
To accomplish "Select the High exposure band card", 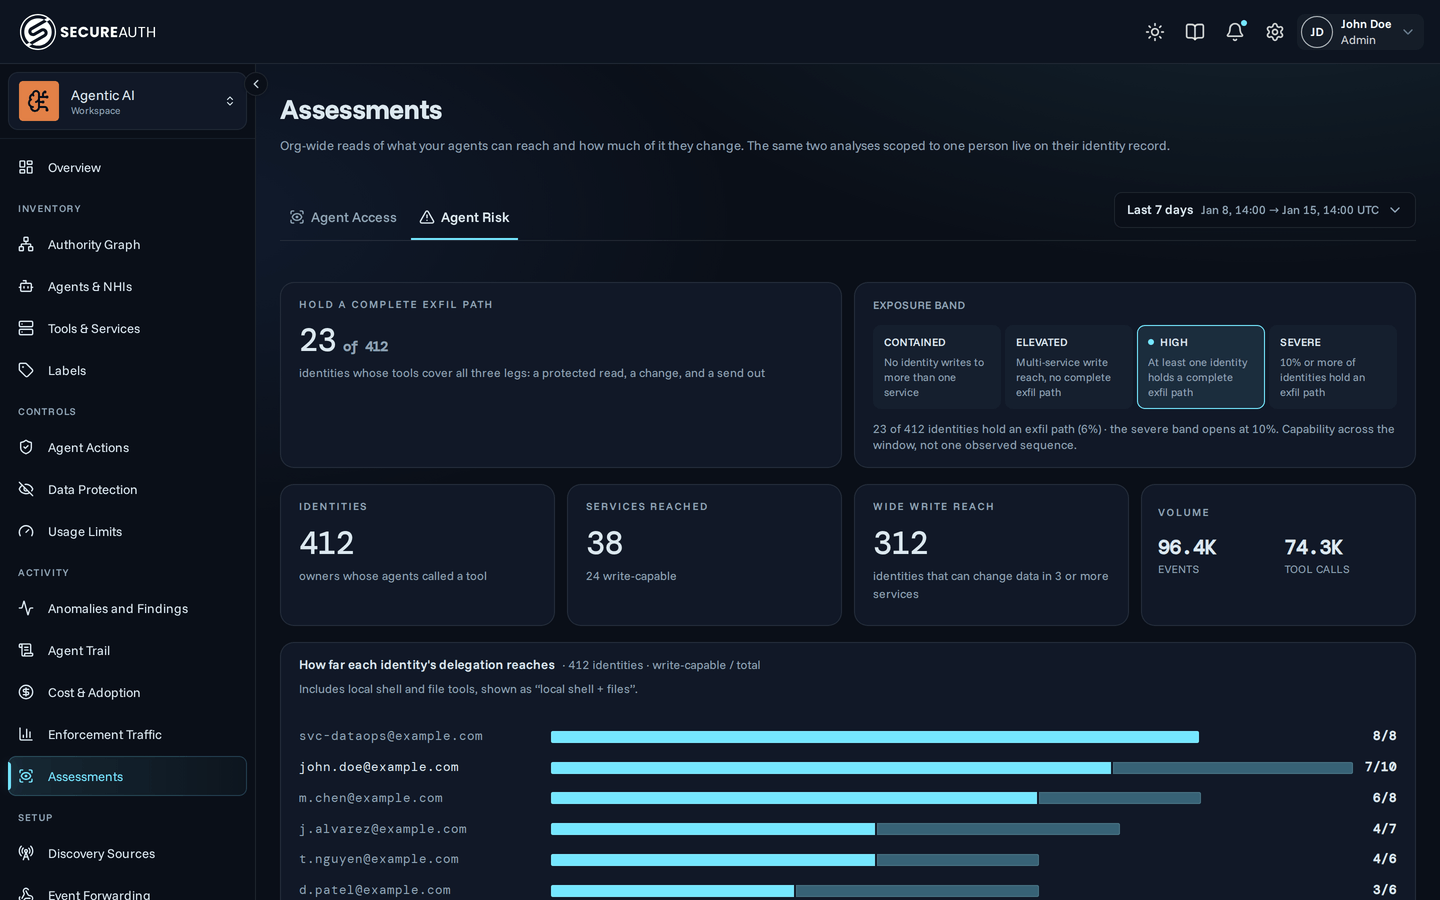I will (x=1201, y=367).
